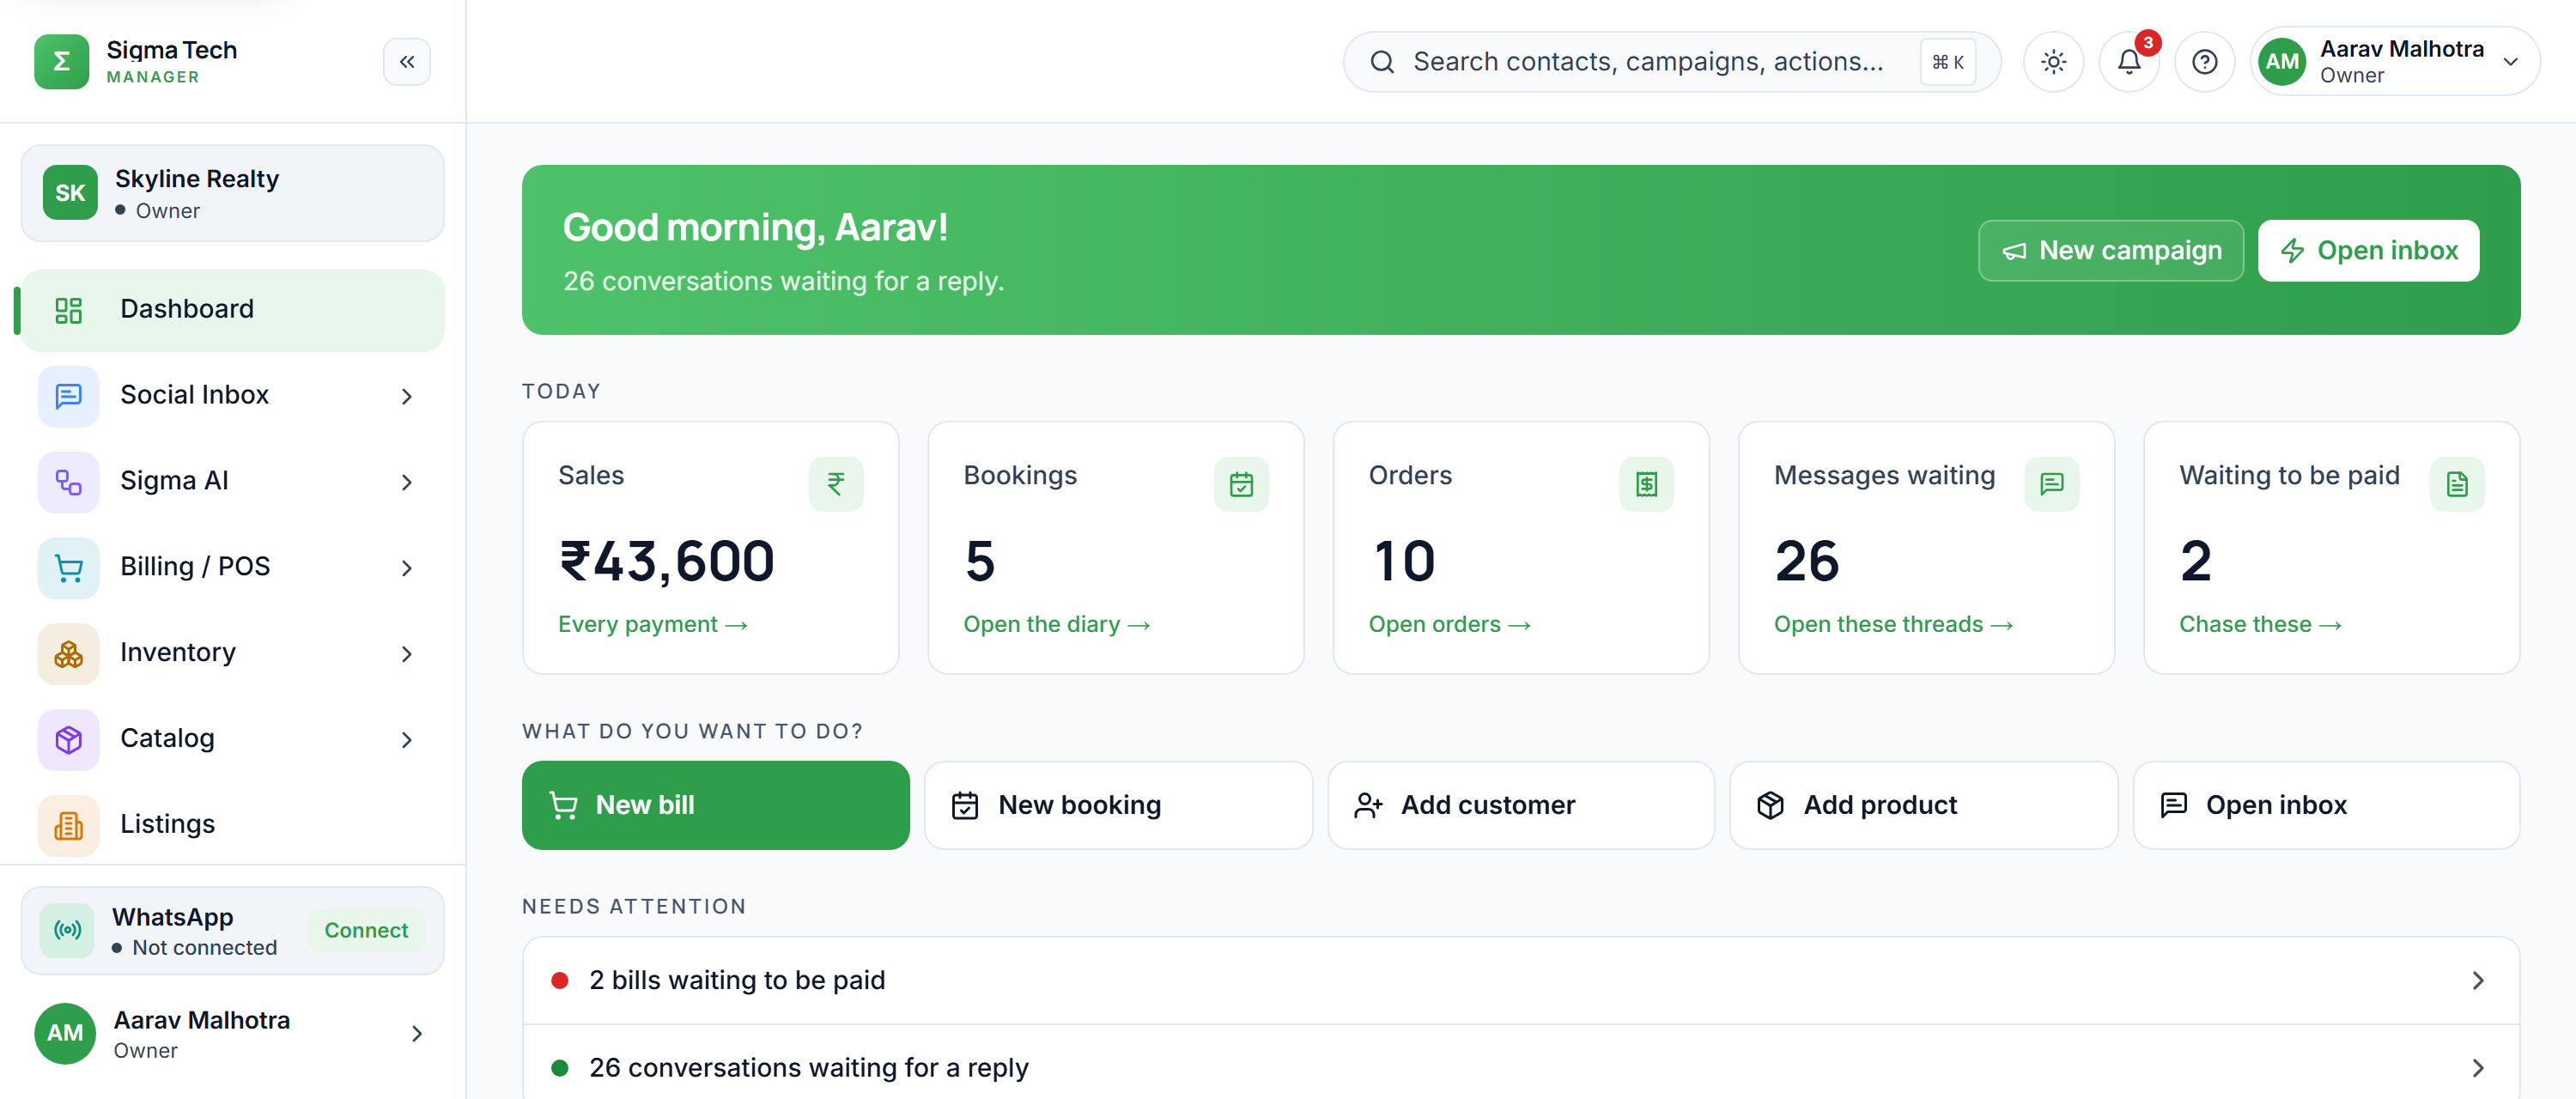Expand the Billing / POS submenu chevron

point(406,568)
